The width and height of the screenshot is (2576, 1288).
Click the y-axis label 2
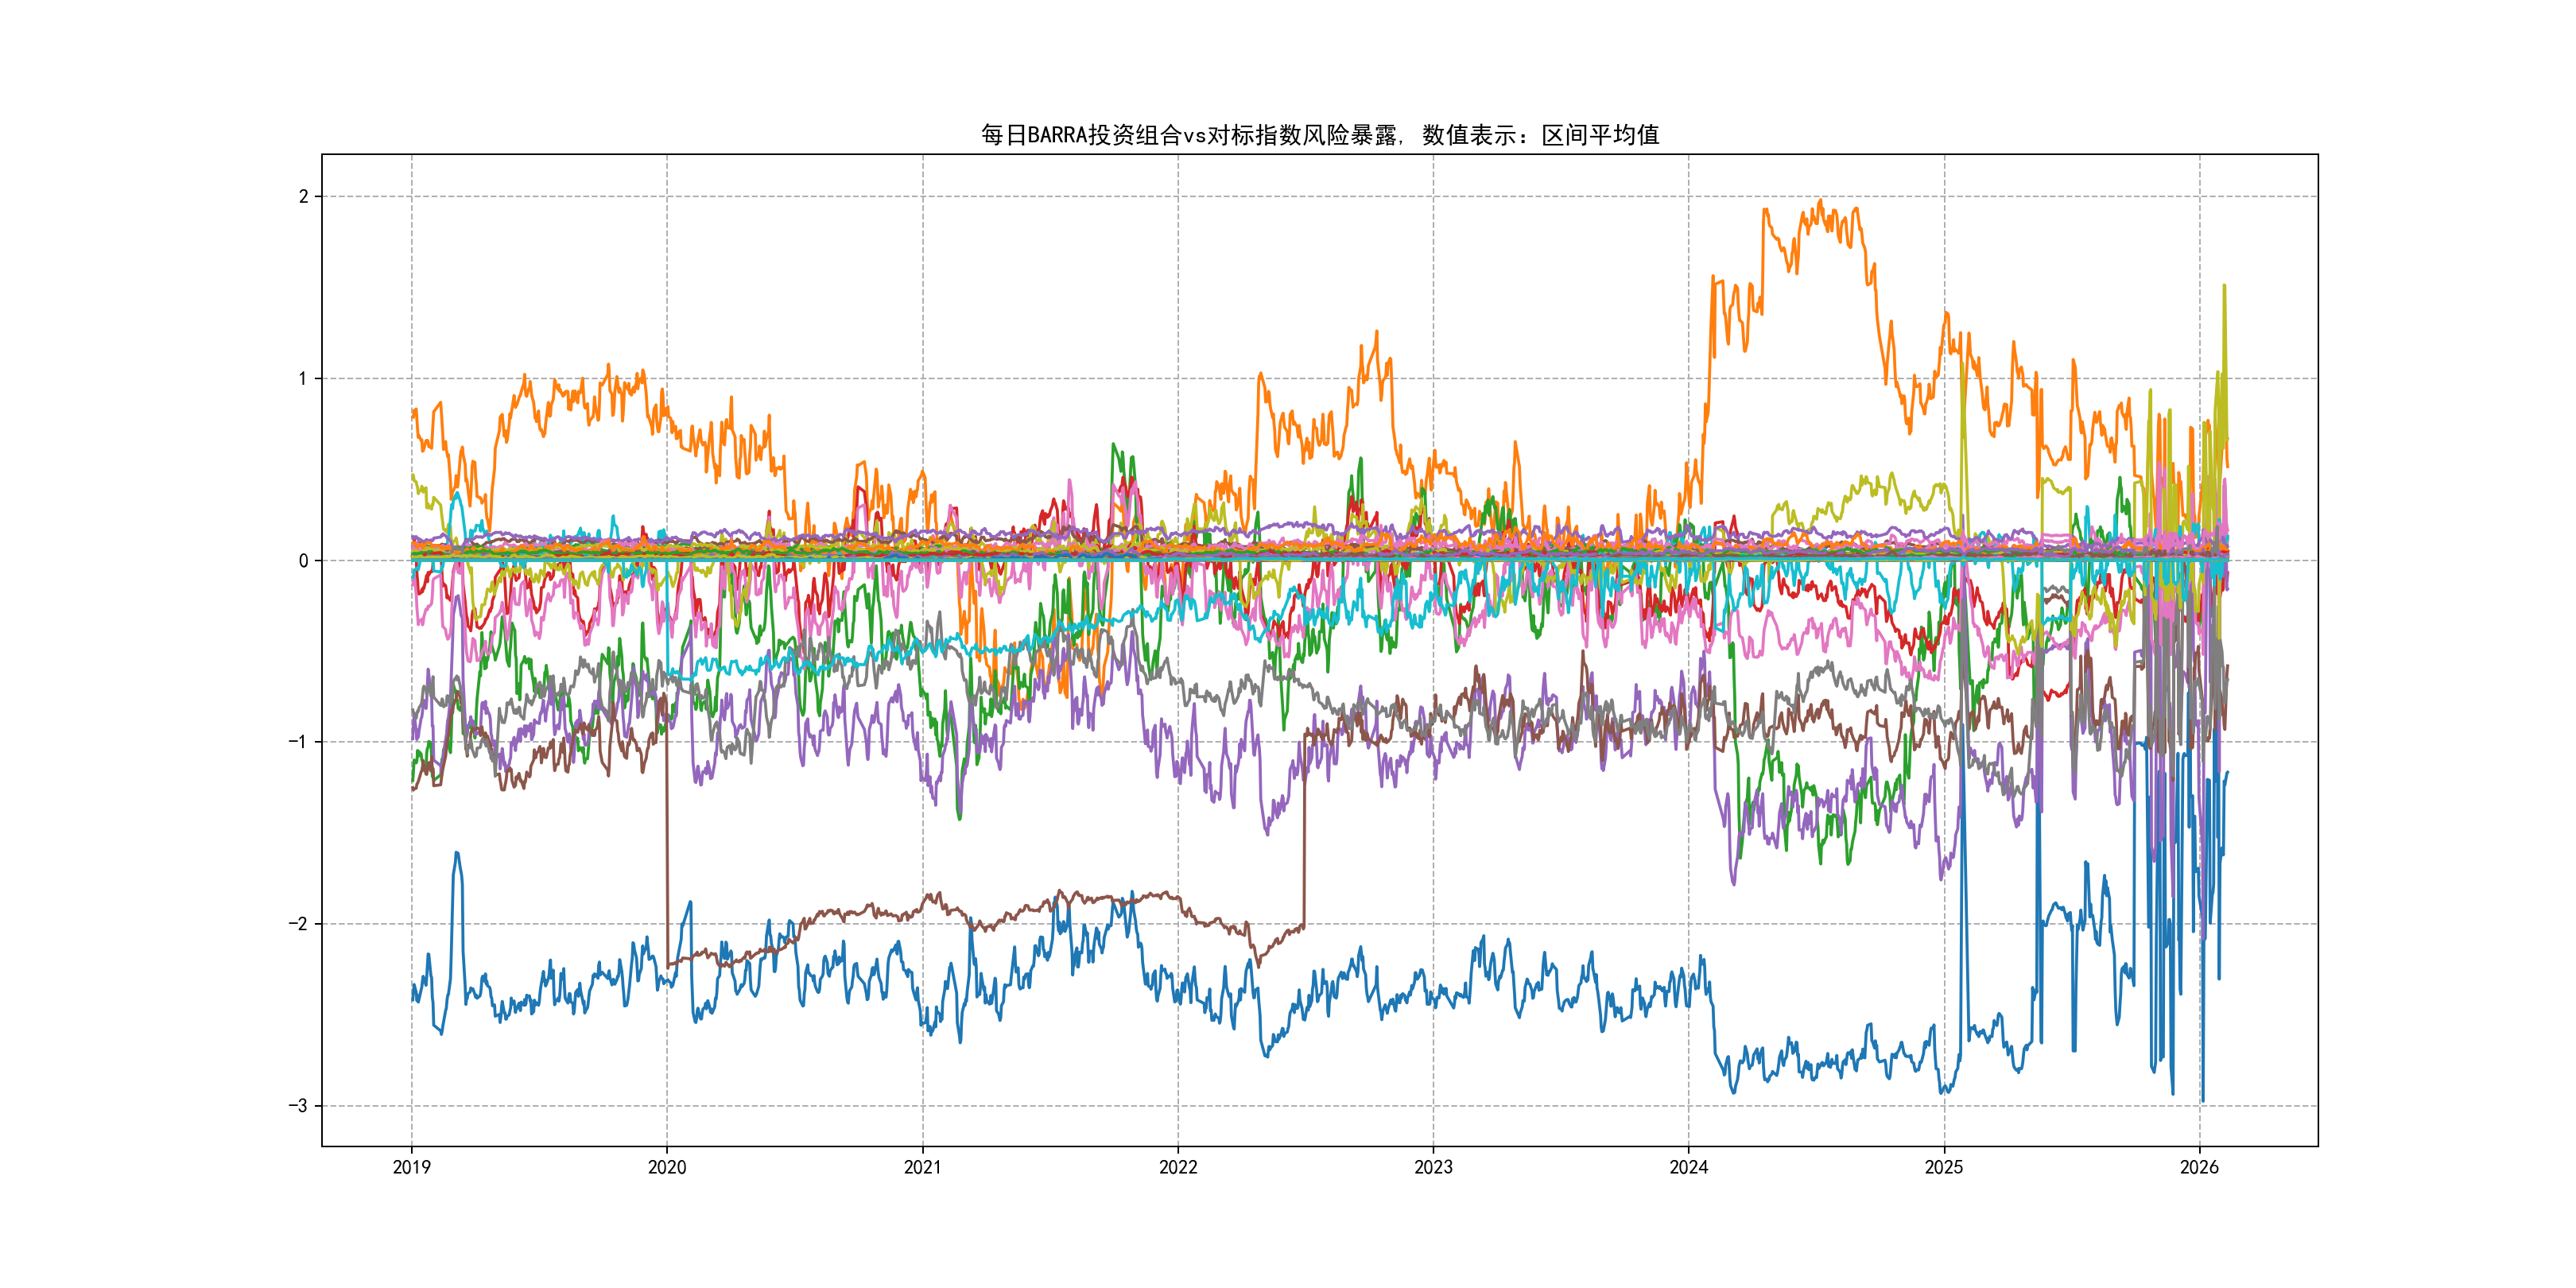303,197
